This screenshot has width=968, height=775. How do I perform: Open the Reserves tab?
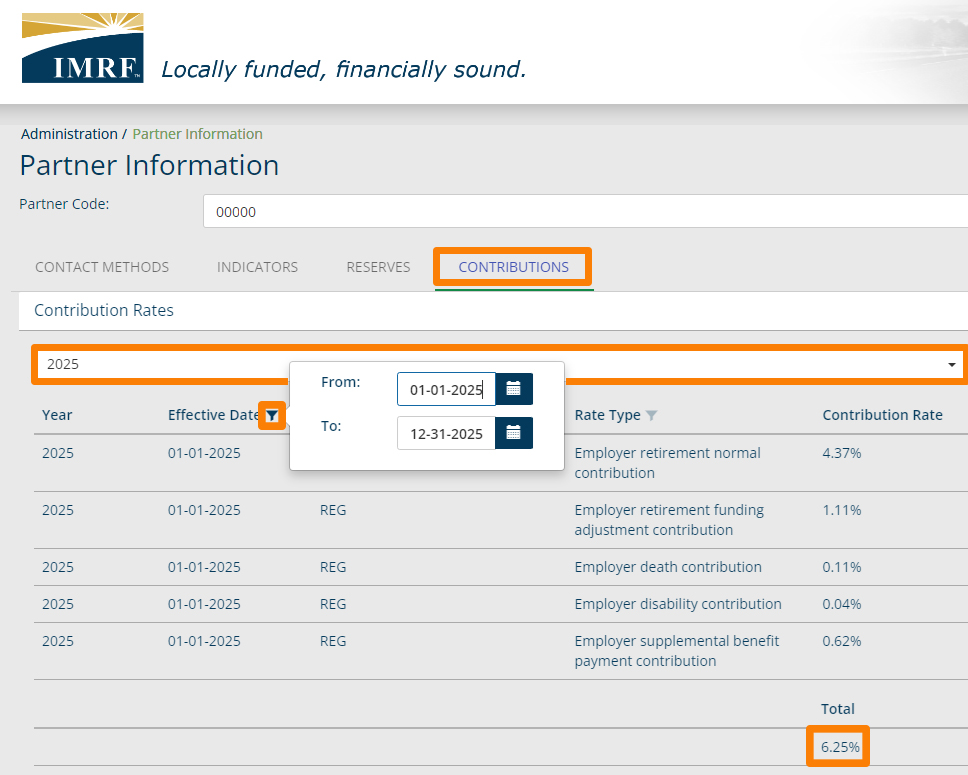tap(378, 267)
